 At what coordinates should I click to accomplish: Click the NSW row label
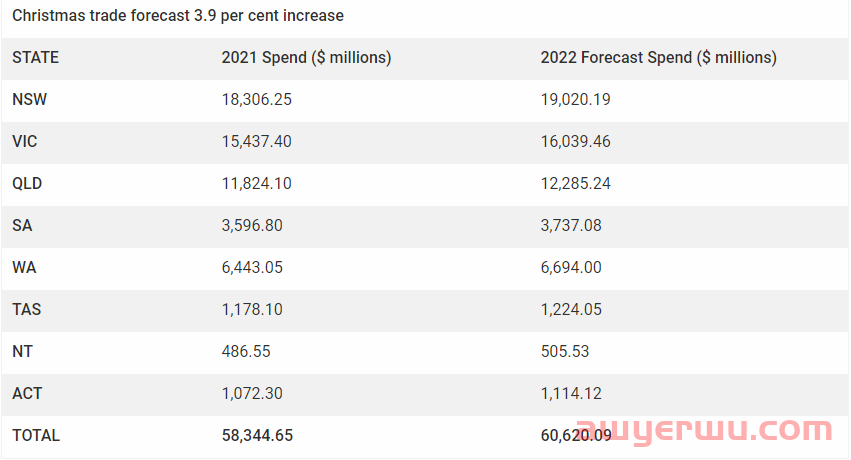tap(29, 99)
